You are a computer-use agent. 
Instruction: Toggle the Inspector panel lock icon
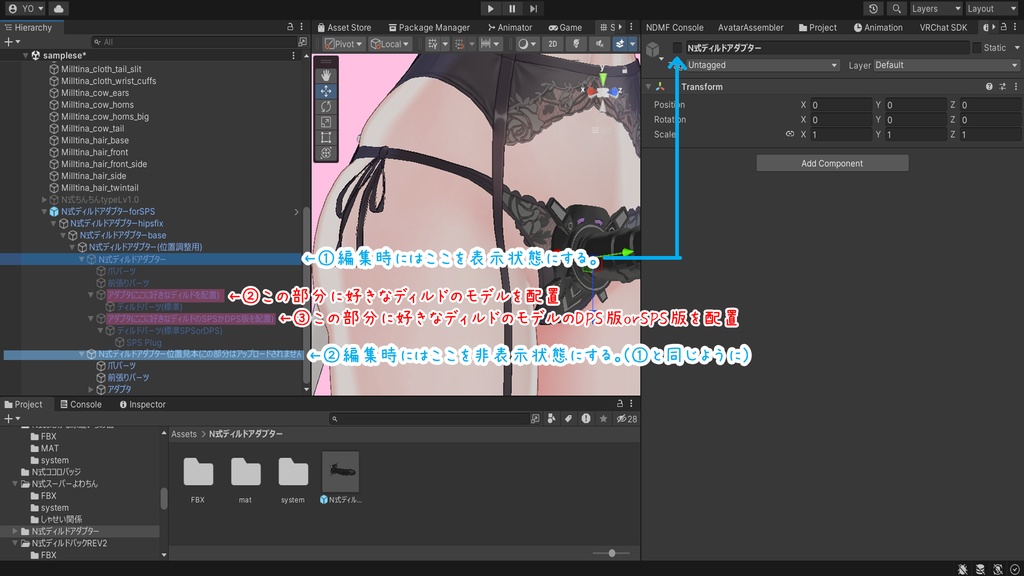point(1004,27)
